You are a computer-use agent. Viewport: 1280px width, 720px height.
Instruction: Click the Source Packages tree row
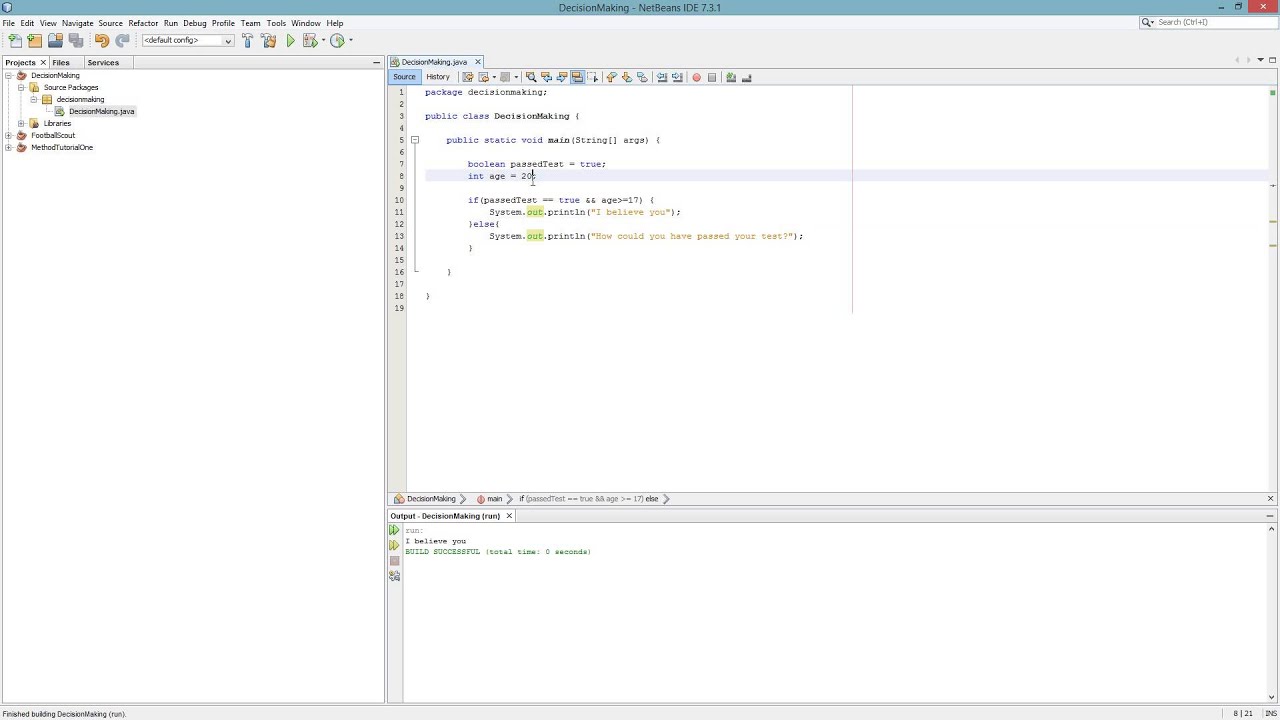pos(70,88)
